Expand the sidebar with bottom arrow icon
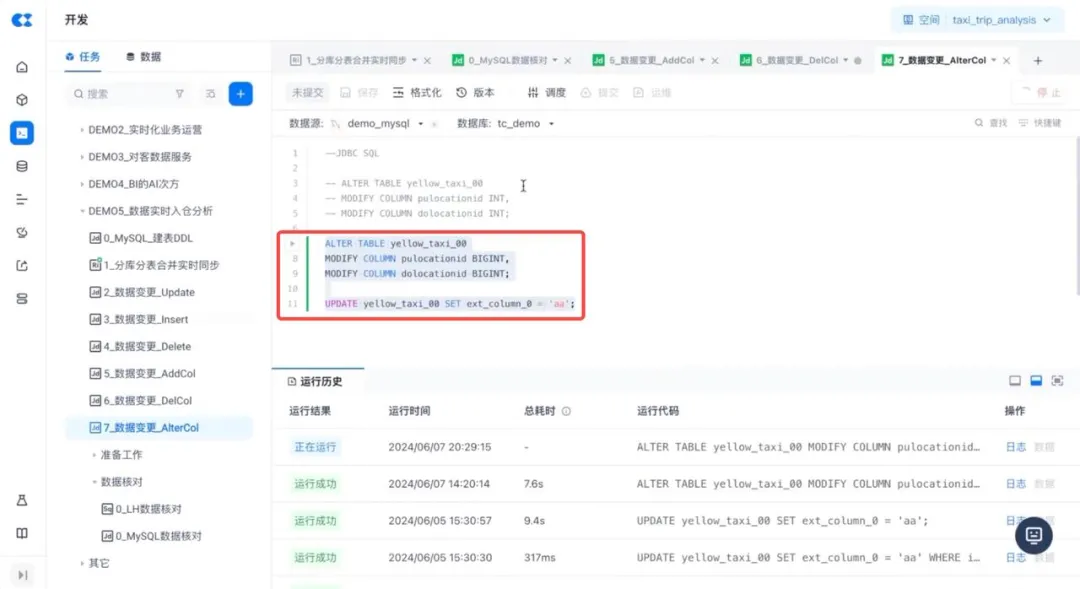1080x589 pixels. click(x=22, y=574)
